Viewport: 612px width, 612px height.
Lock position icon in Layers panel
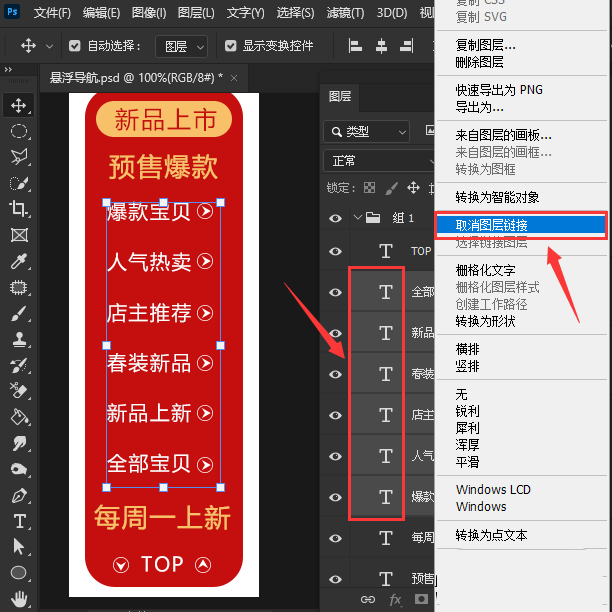click(413, 188)
